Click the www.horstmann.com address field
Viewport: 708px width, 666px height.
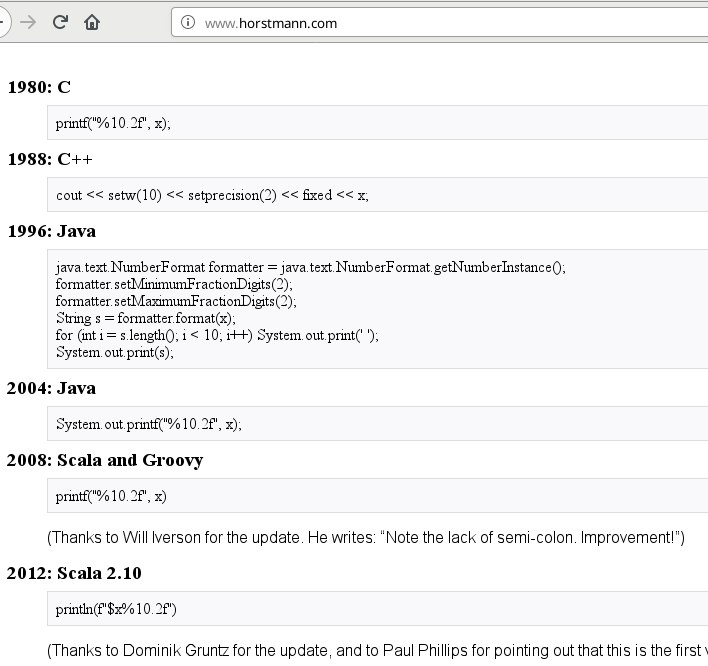click(x=439, y=23)
